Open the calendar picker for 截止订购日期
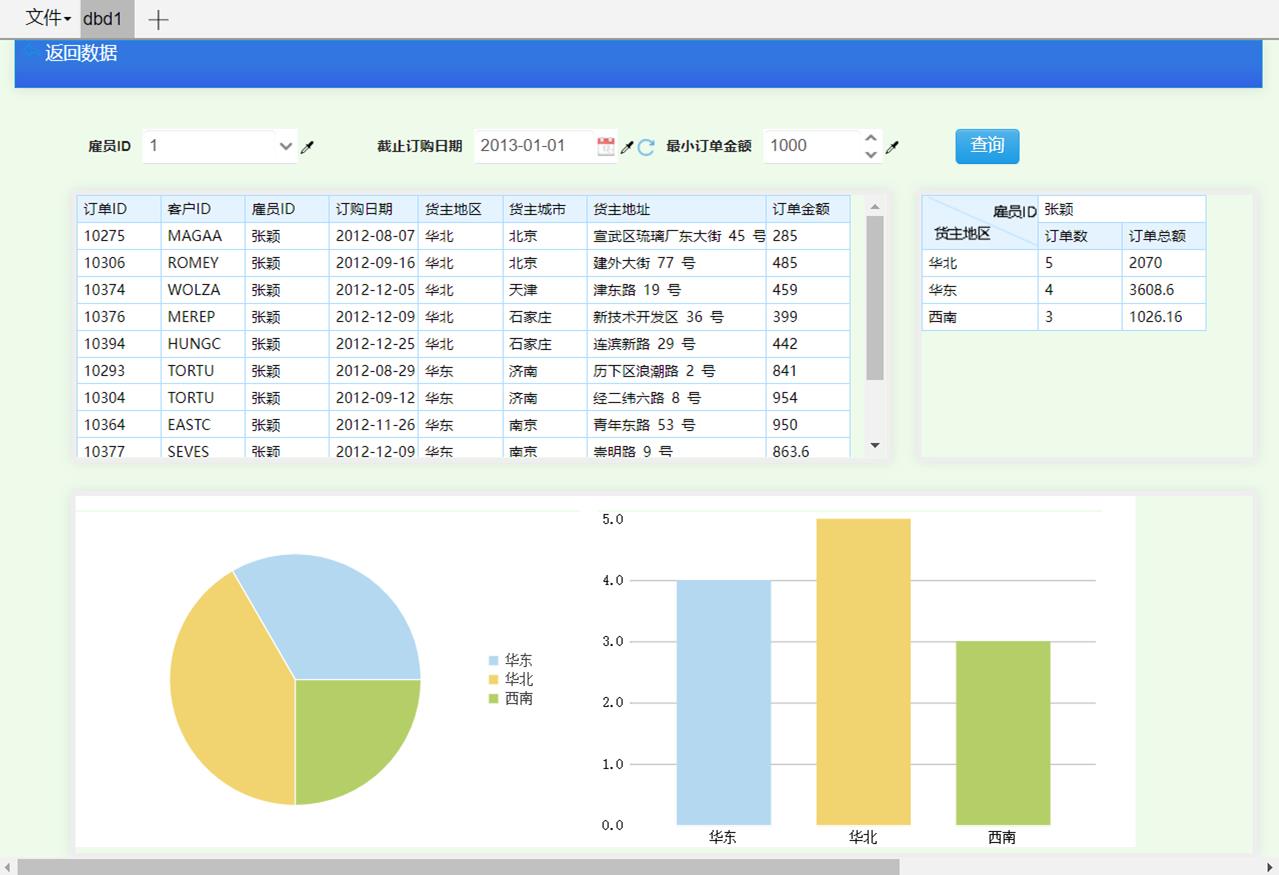The height and width of the screenshot is (875, 1279). (x=606, y=146)
